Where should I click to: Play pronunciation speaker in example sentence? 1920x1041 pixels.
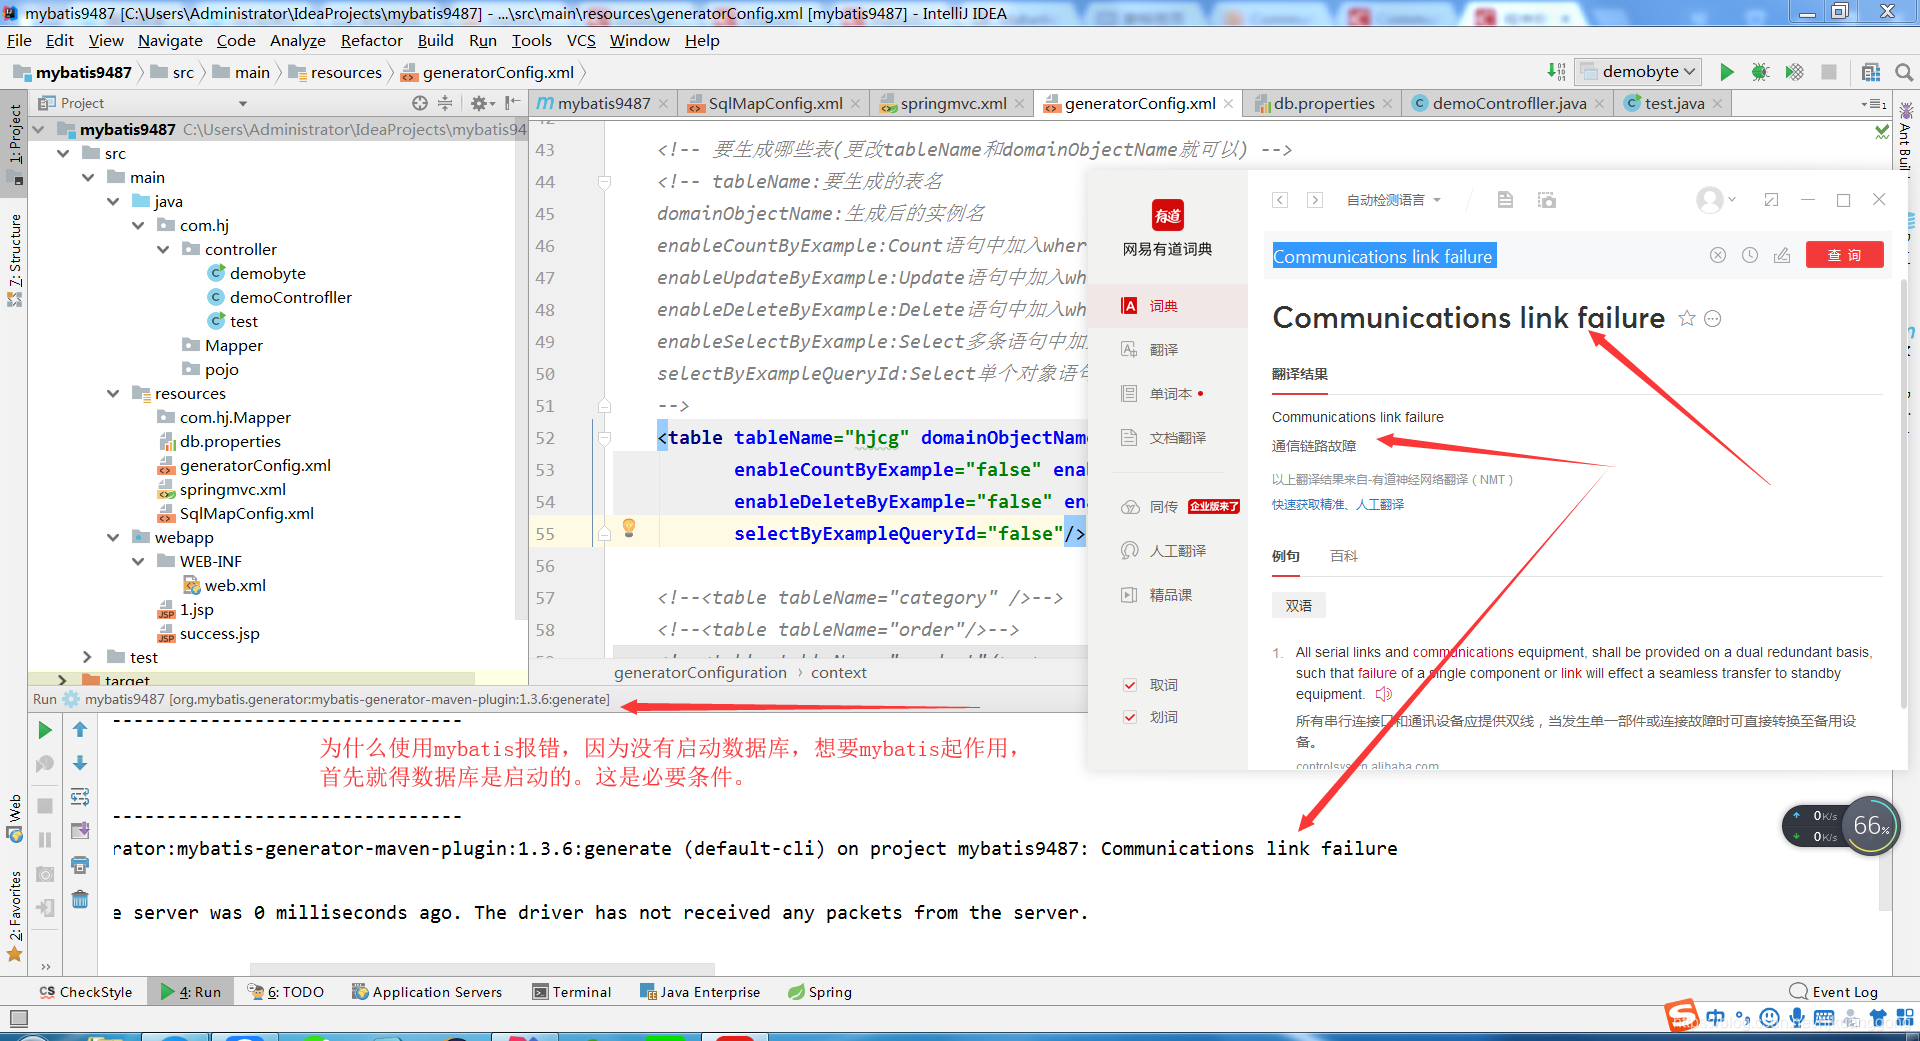tap(1384, 694)
